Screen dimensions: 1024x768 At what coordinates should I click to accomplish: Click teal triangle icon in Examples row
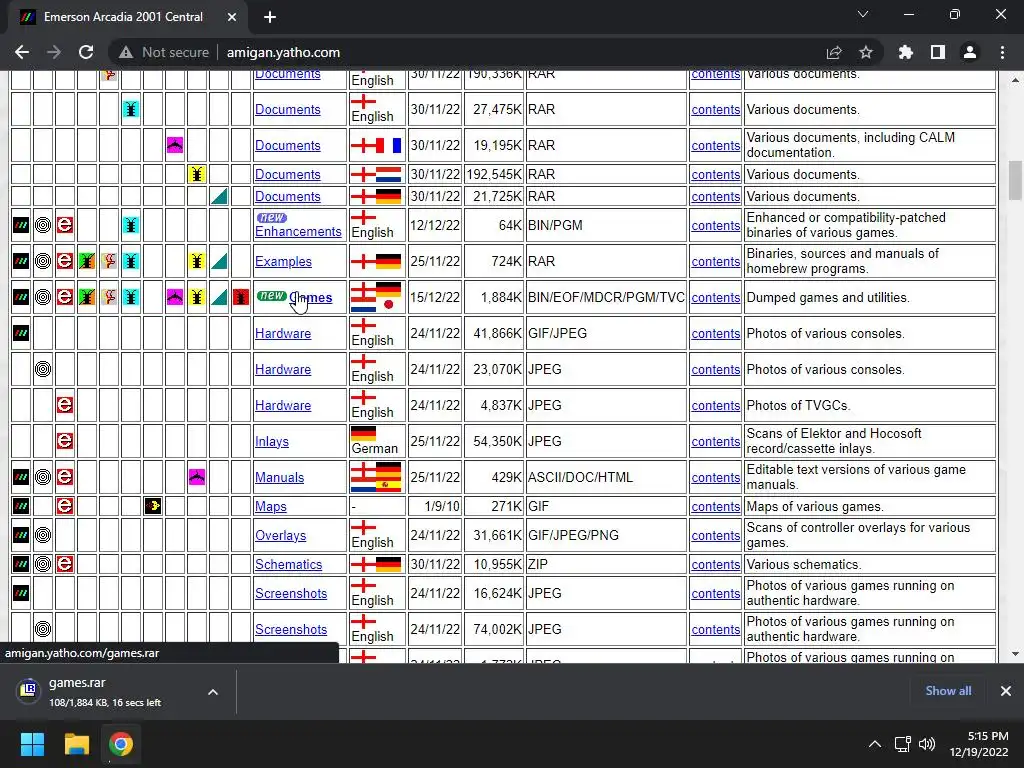pos(219,261)
